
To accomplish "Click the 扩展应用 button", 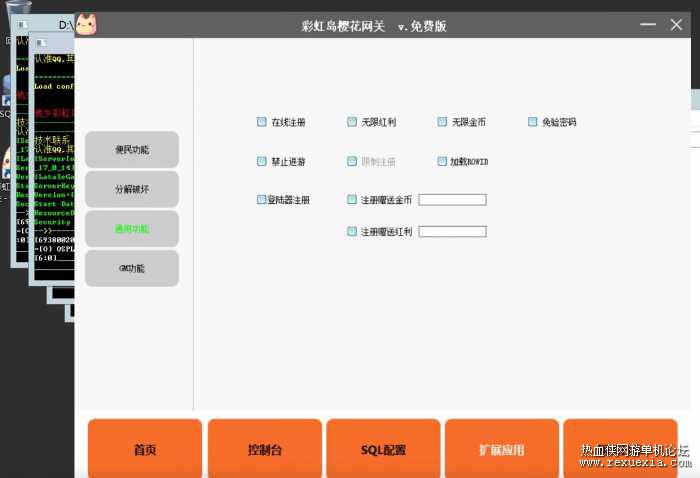I will 502,450.
